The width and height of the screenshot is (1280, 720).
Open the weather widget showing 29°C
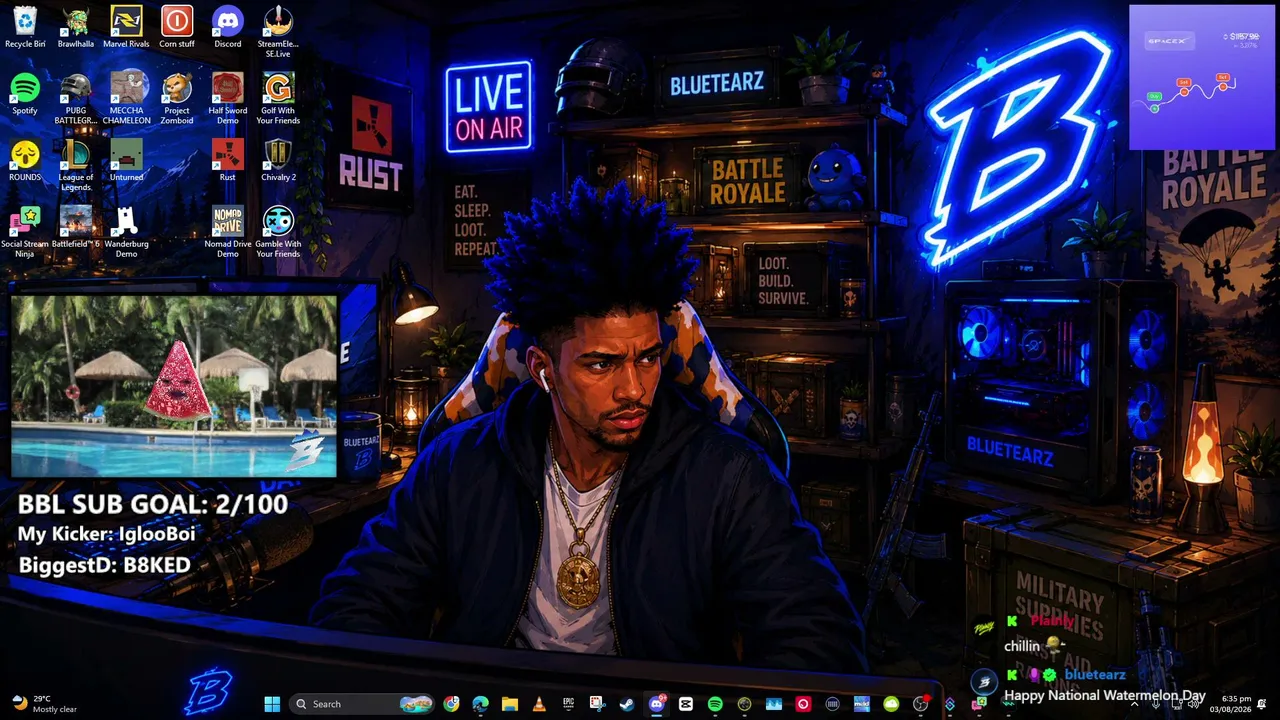point(44,704)
